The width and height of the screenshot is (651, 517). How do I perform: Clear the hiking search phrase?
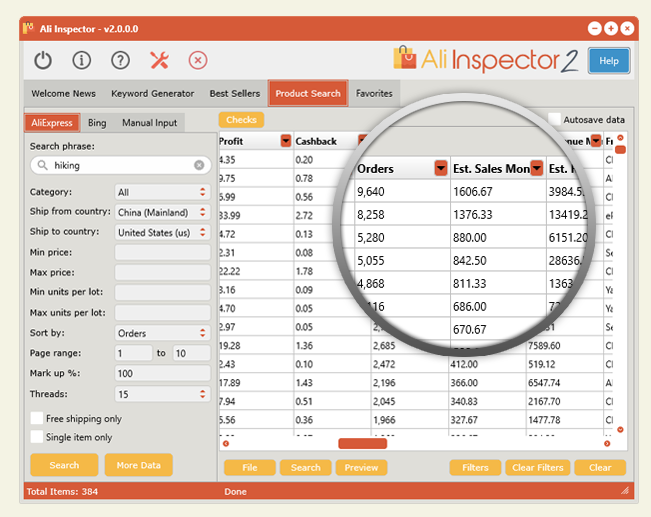(x=199, y=165)
